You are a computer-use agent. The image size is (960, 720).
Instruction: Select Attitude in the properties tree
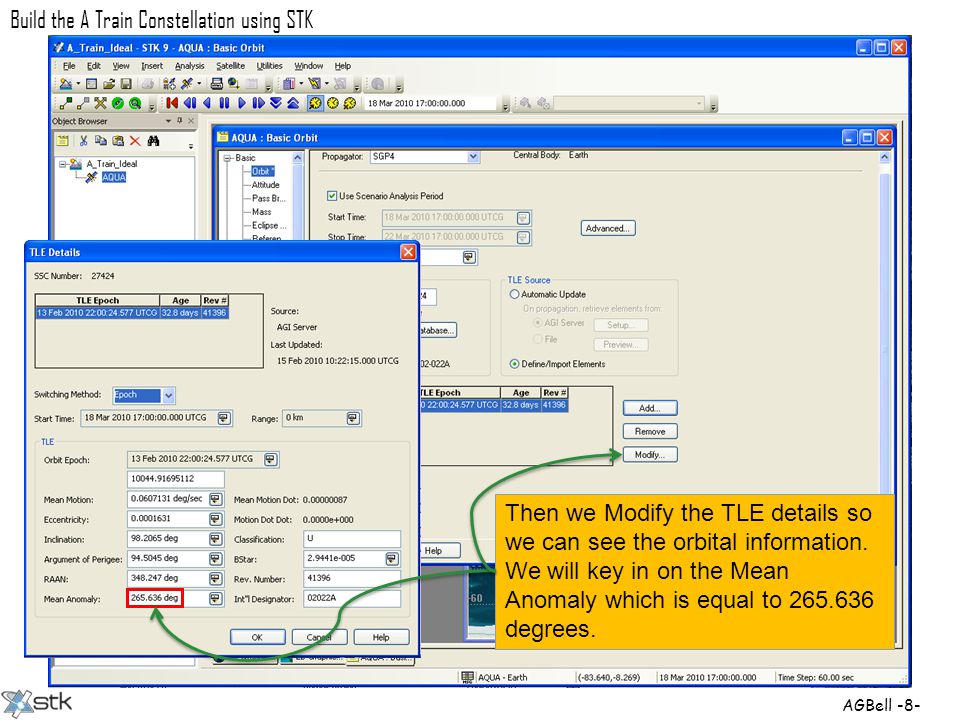[266, 185]
